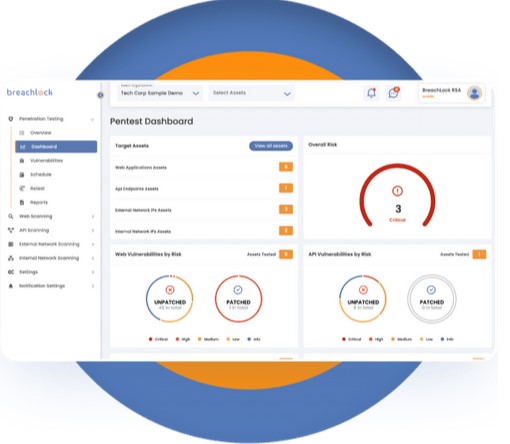Go to Vulnerabilities in the sidebar
Viewport: 510px width, 444px height.
pyautogui.click(x=46, y=161)
